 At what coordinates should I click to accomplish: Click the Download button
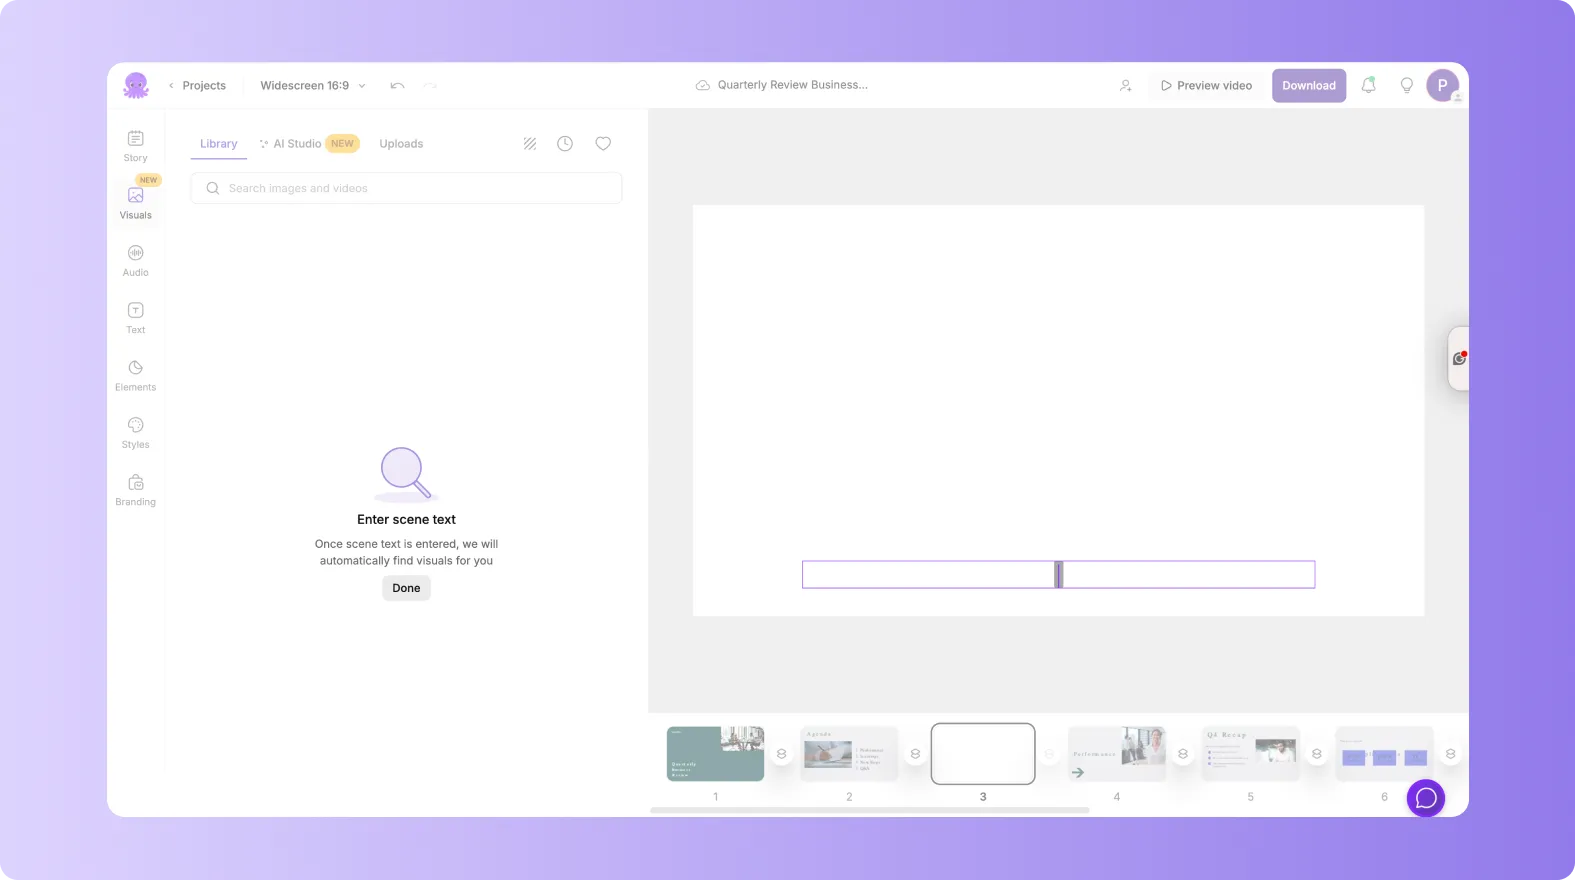click(x=1308, y=86)
